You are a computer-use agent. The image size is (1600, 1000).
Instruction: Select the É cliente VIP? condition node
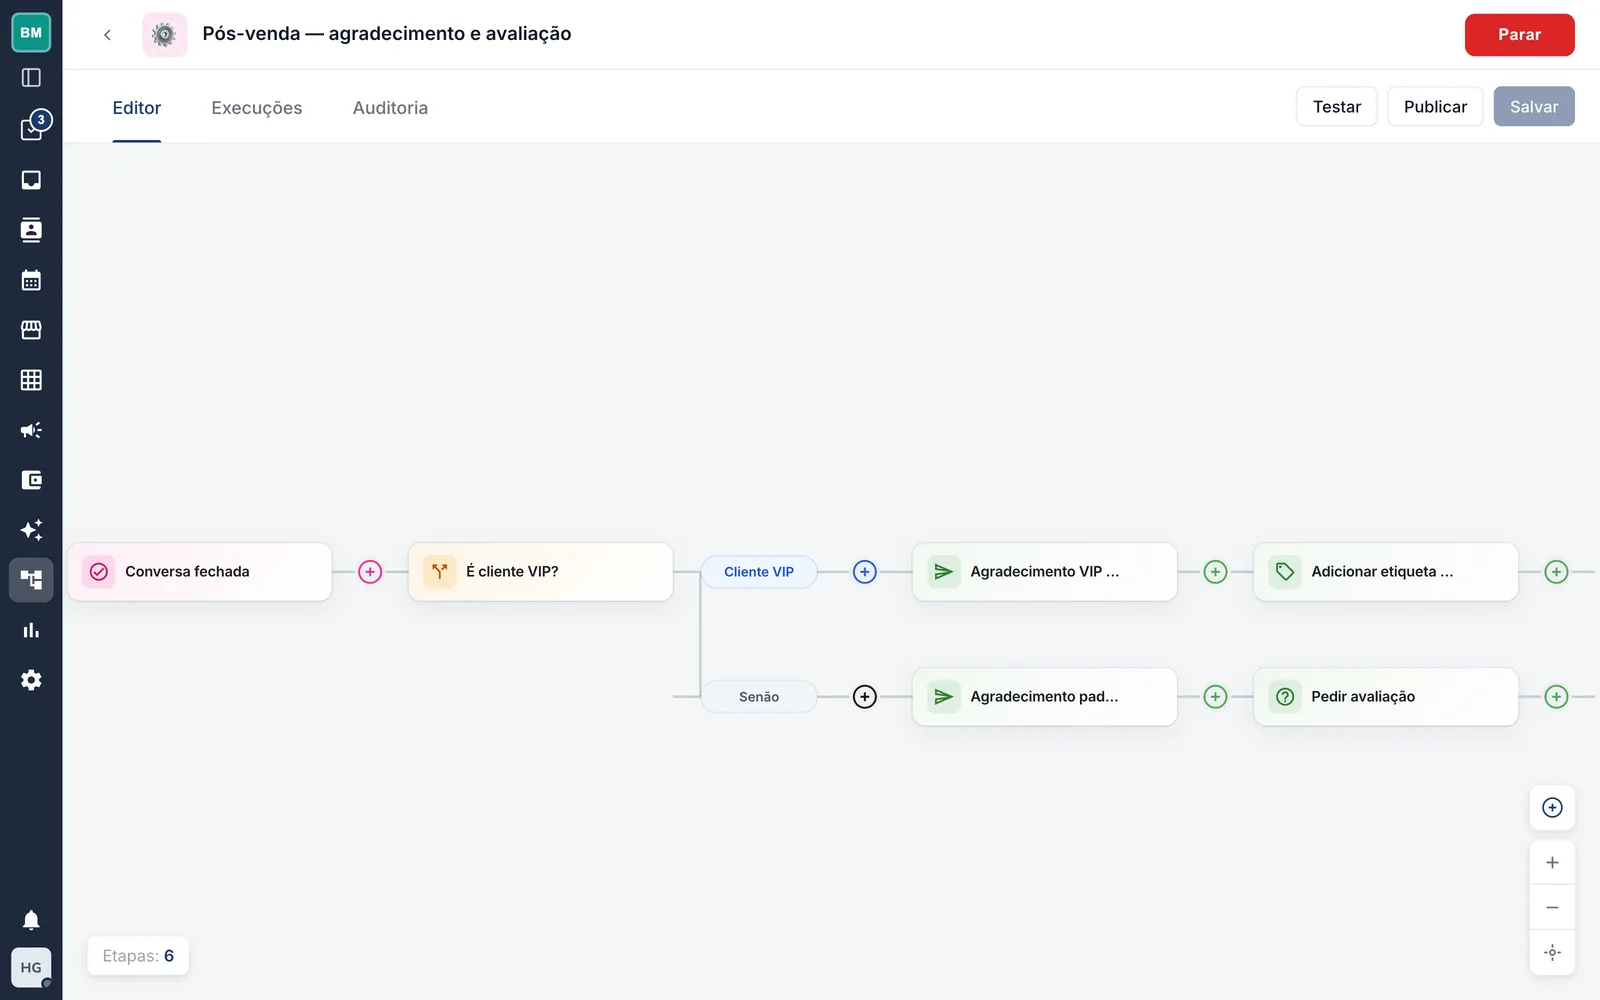tap(540, 572)
